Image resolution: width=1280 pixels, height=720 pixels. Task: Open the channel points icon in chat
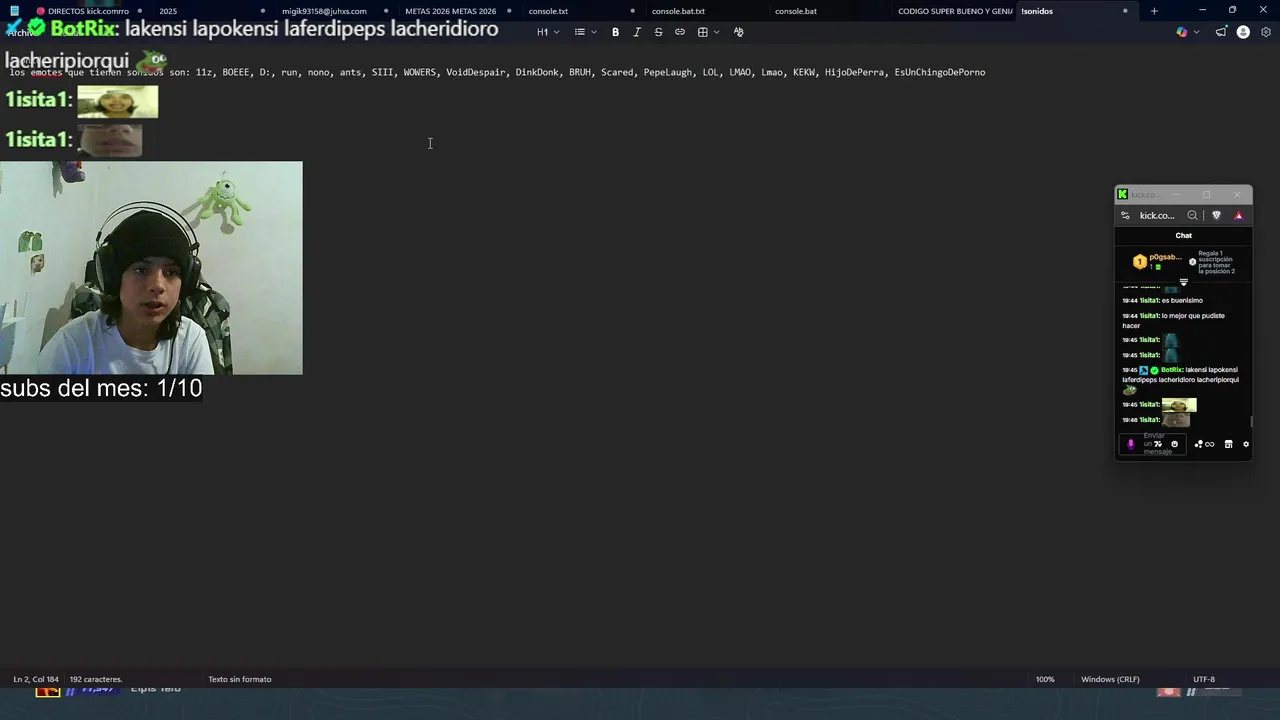click(x=1204, y=444)
